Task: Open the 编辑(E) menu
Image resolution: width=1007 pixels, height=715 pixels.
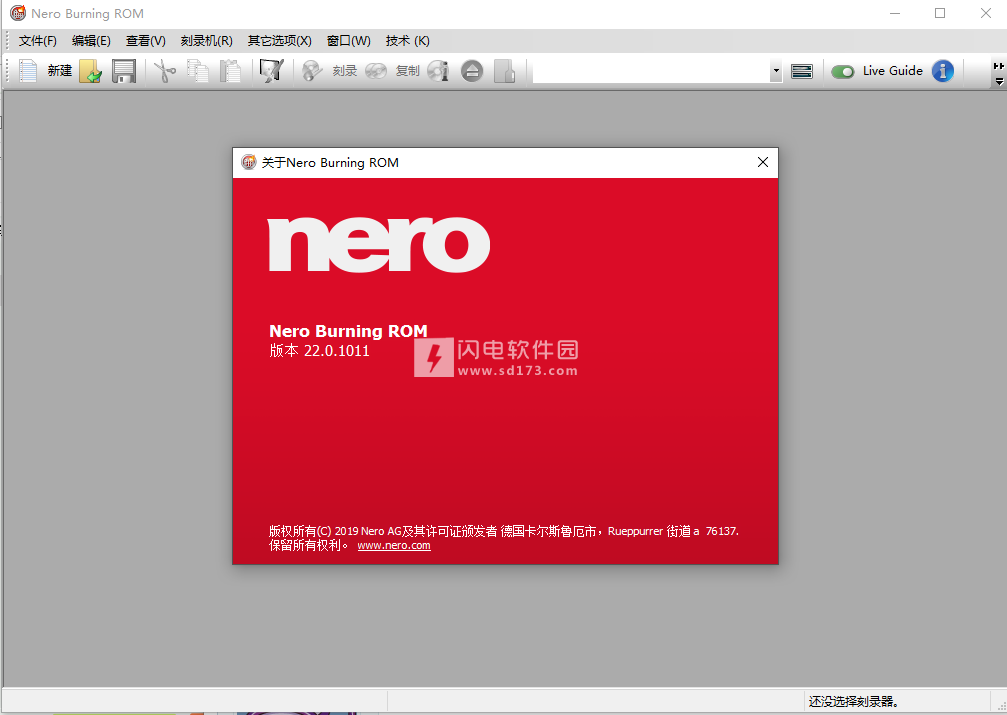Action: [x=91, y=41]
